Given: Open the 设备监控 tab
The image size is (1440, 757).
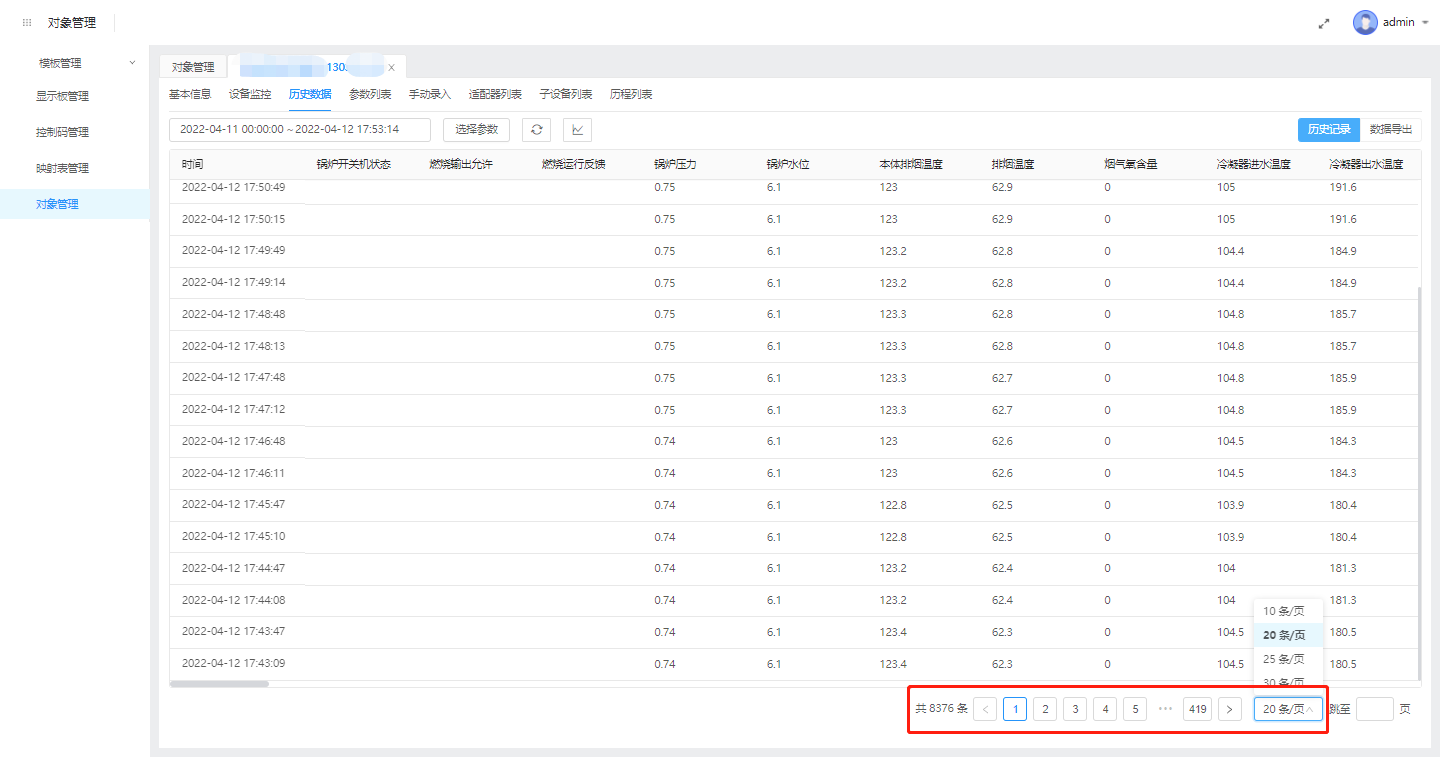Looking at the screenshot, I should 250,94.
